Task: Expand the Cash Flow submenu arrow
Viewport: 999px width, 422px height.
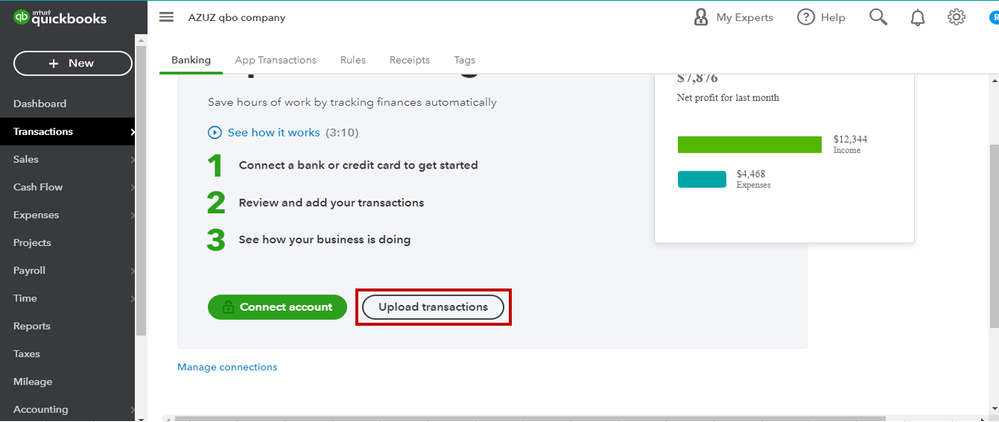Action: point(132,187)
